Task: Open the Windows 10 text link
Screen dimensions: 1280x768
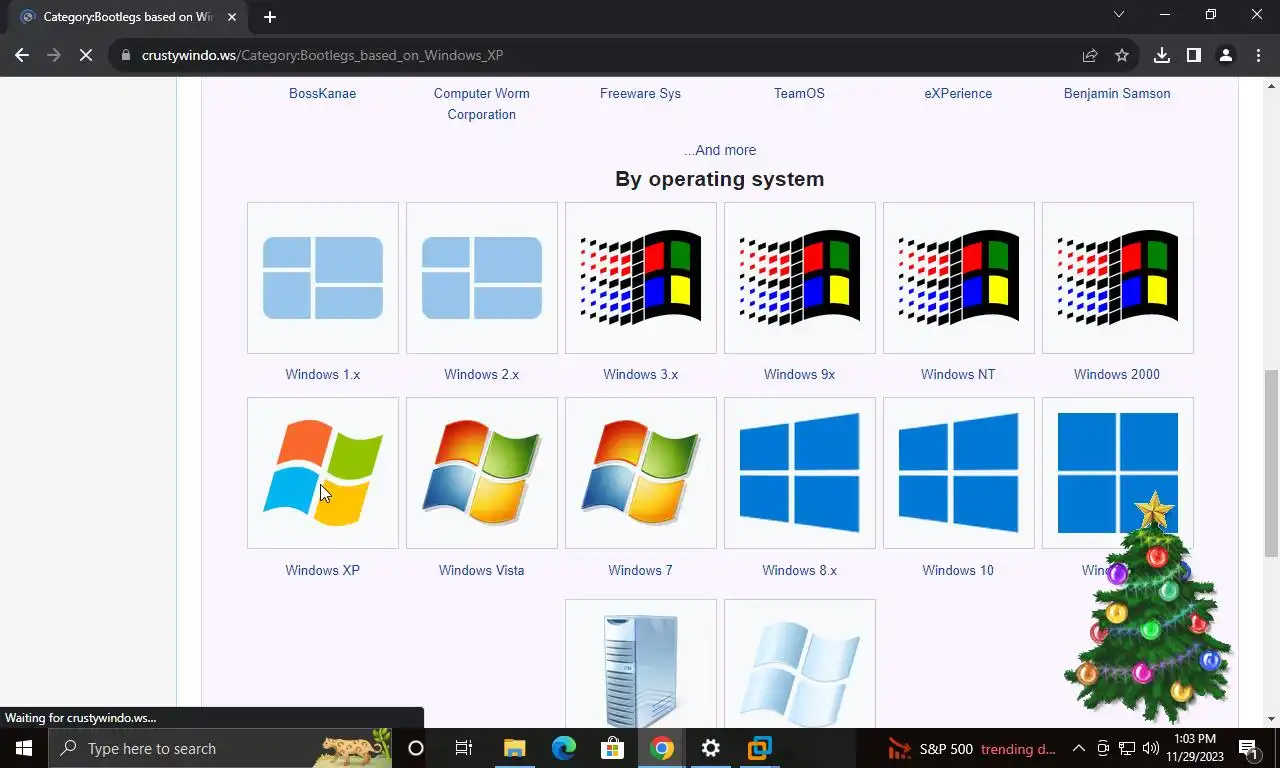Action: pyautogui.click(x=958, y=570)
